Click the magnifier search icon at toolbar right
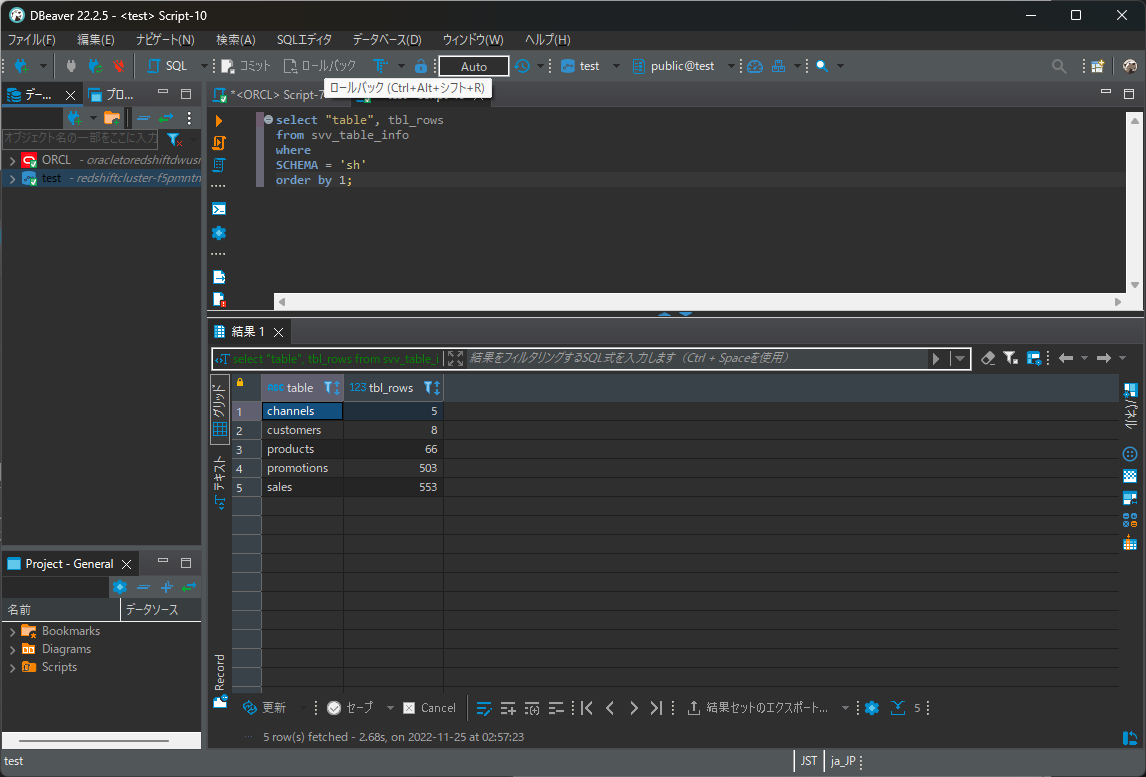Viewport: 1146px width, 777px height. tap(1058, 66)
